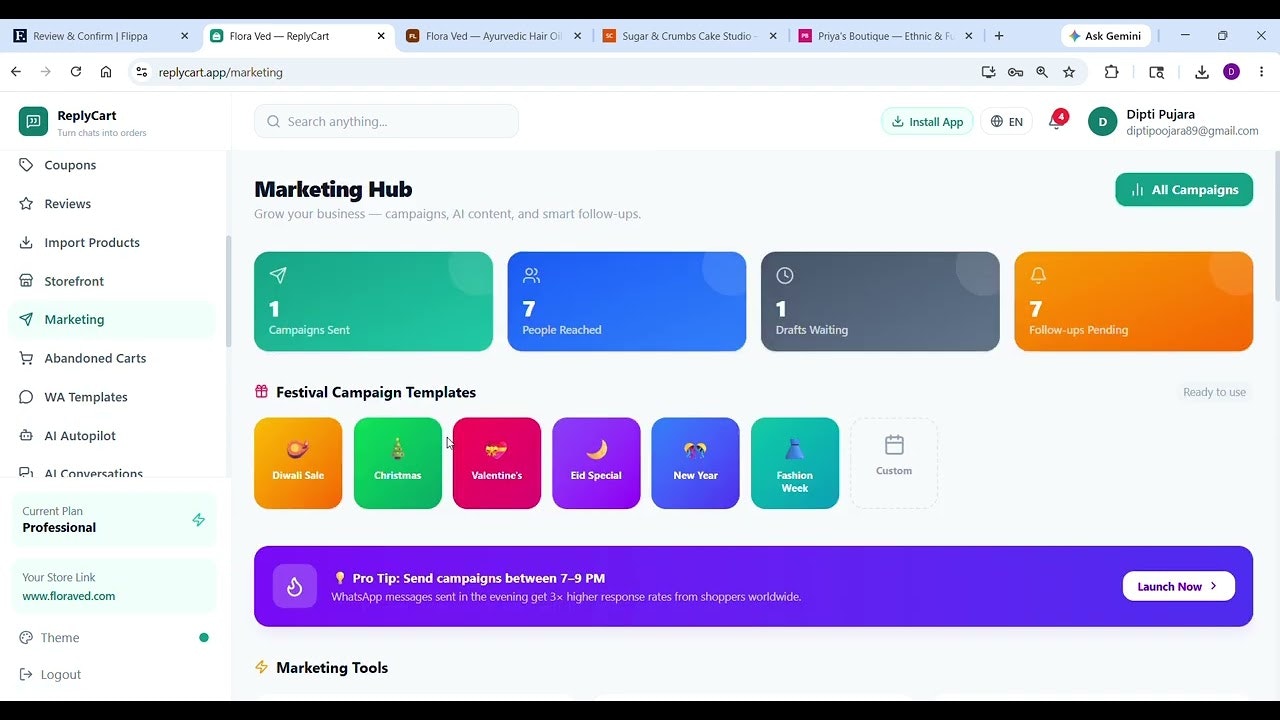Open Coupons from the sidebar
The width and height of the screenshot is (1280, 720).
[x=113, y=165]
